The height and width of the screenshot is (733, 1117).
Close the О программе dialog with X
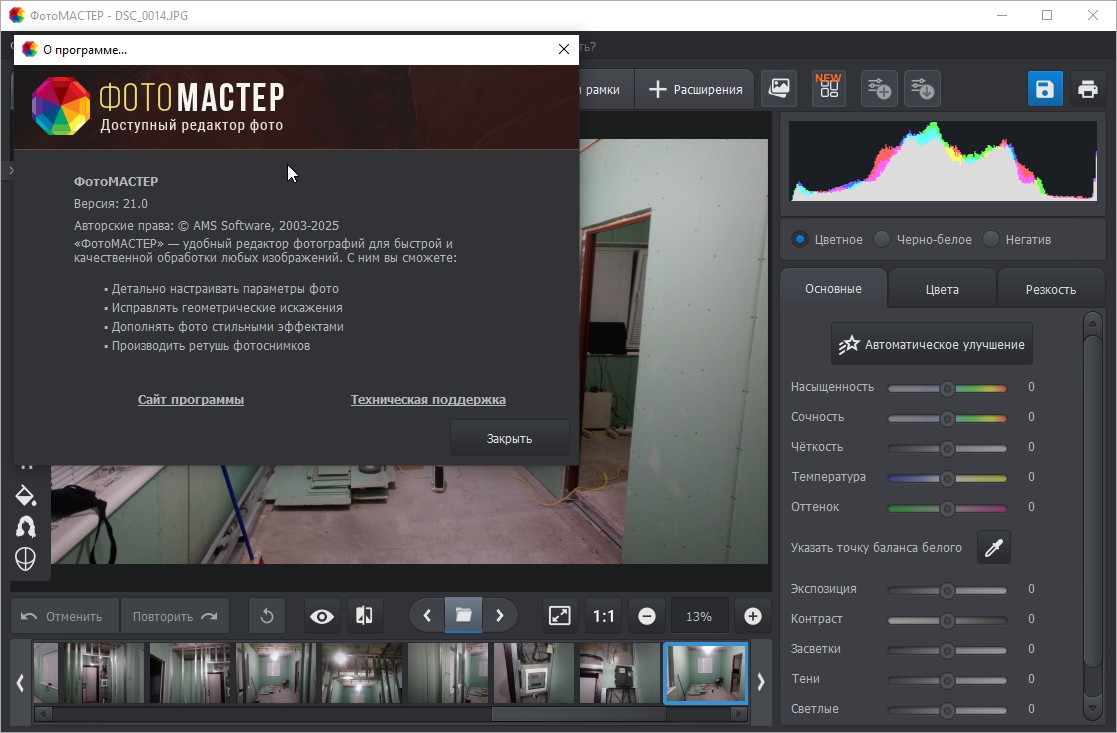[x=563, y=49]
